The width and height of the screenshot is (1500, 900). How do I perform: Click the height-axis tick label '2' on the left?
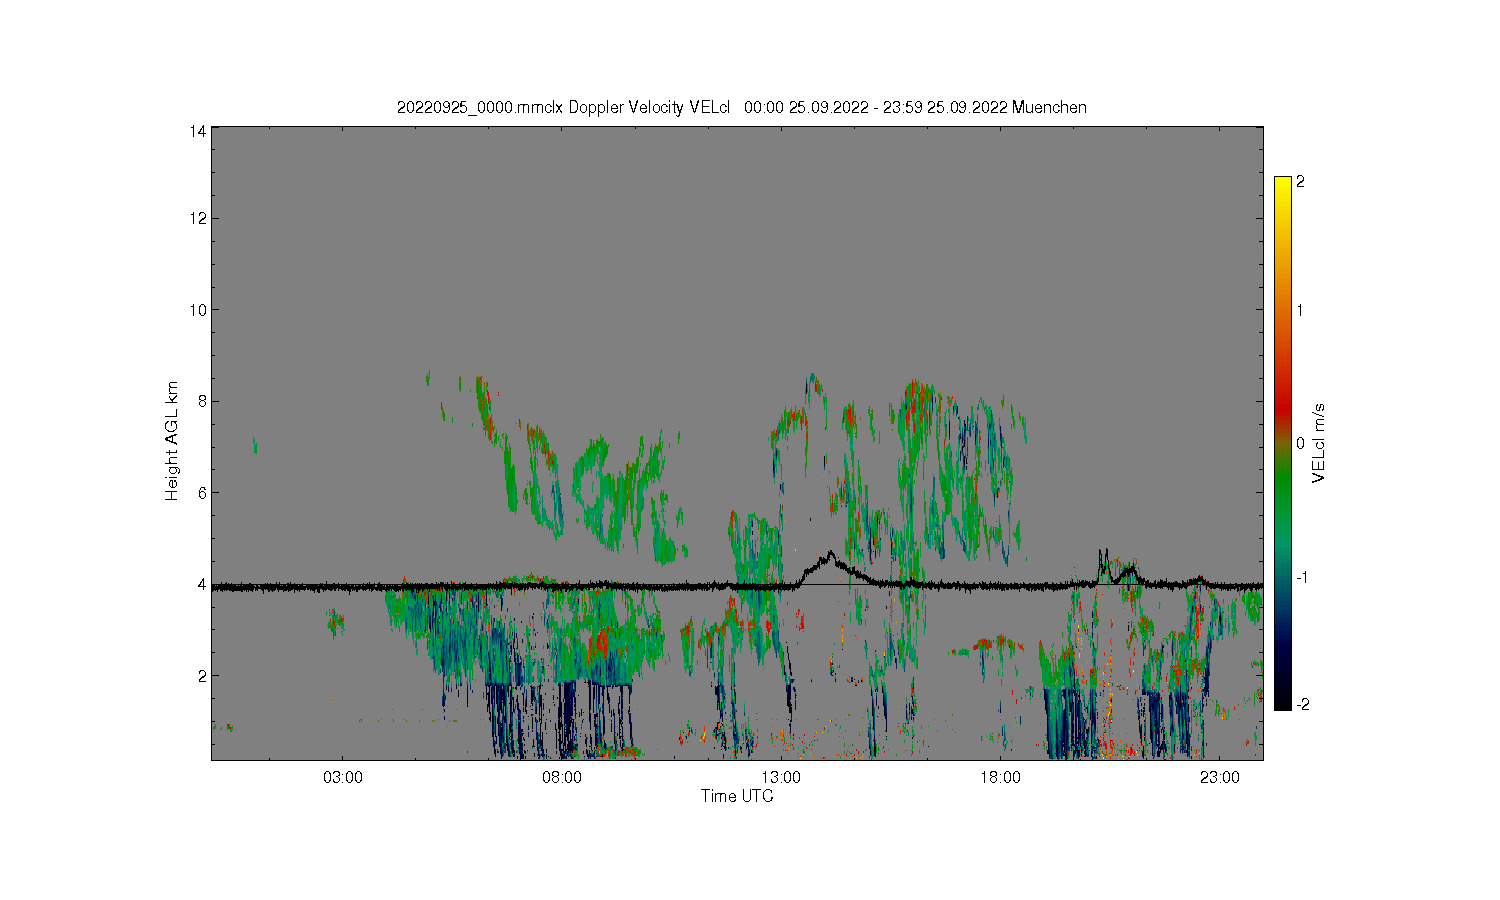(x=202, y=676)
